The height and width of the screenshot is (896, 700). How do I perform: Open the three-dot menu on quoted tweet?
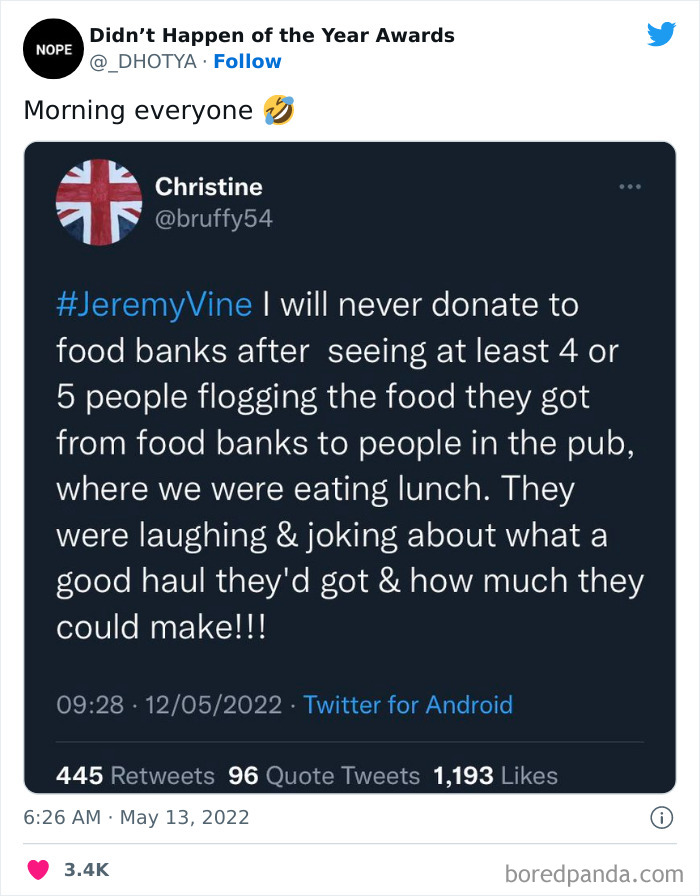(629, 187)
